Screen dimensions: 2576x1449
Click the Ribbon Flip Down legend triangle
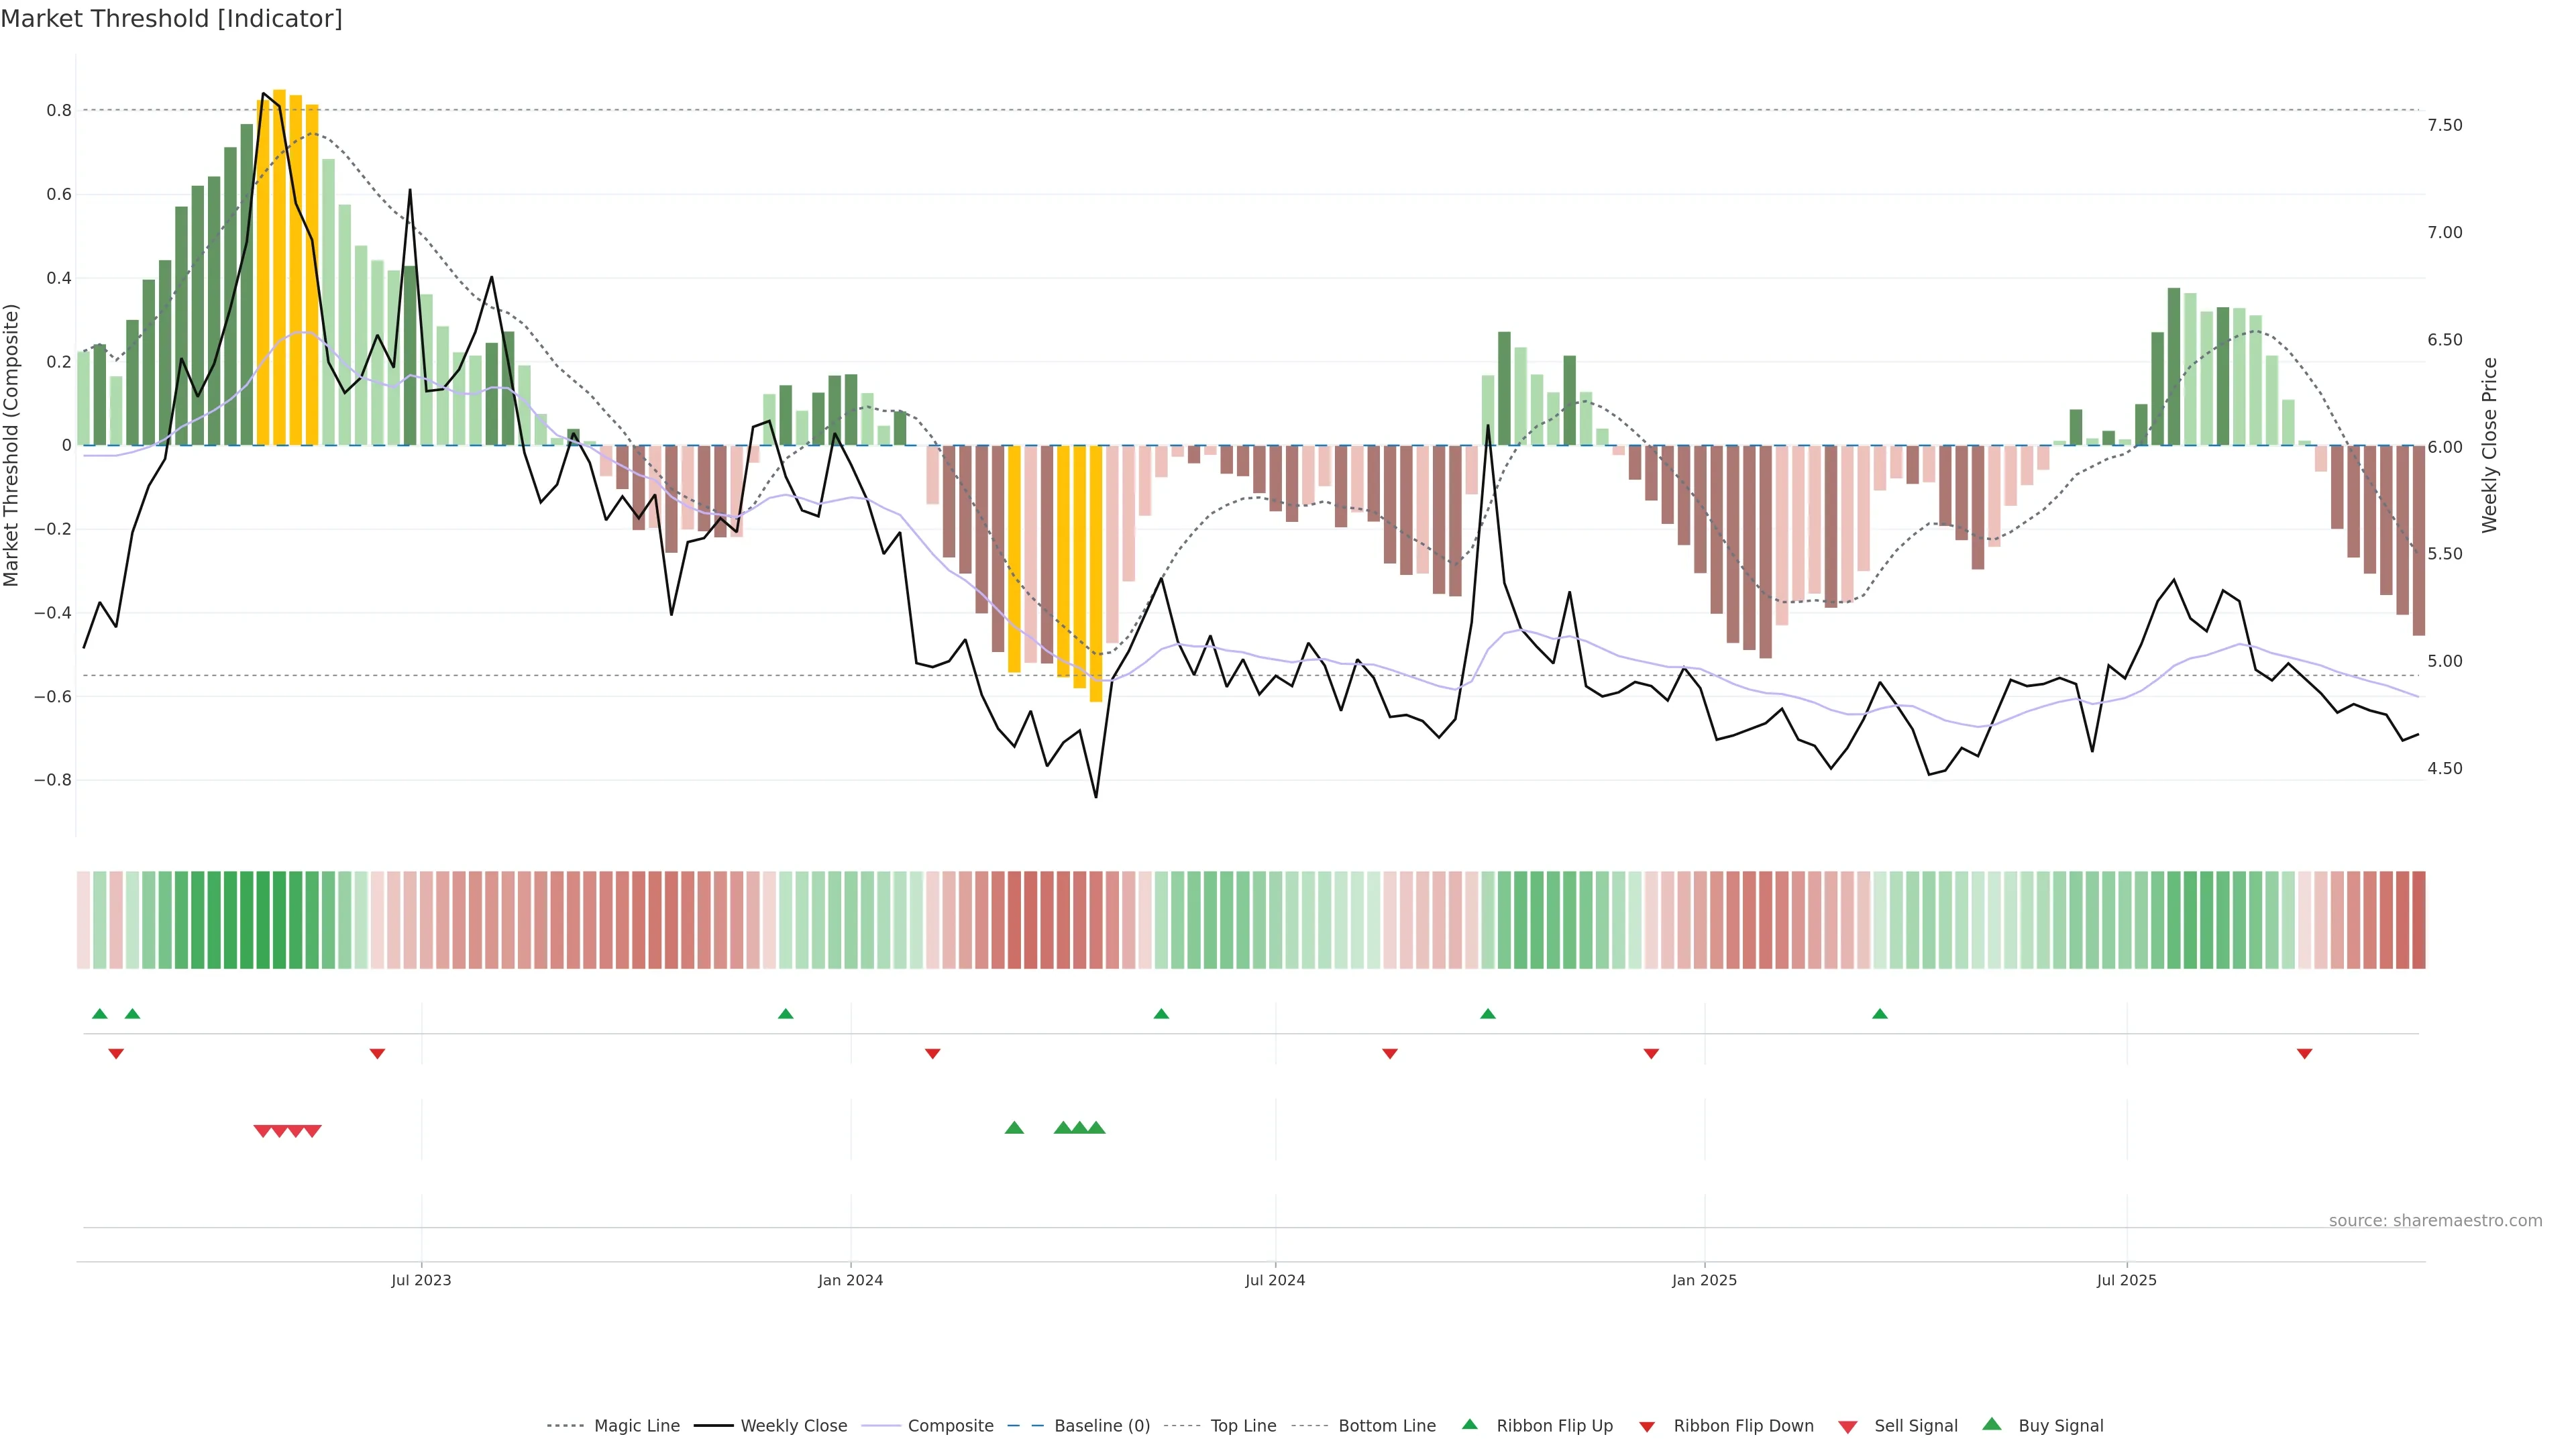coord(1647,1427)
